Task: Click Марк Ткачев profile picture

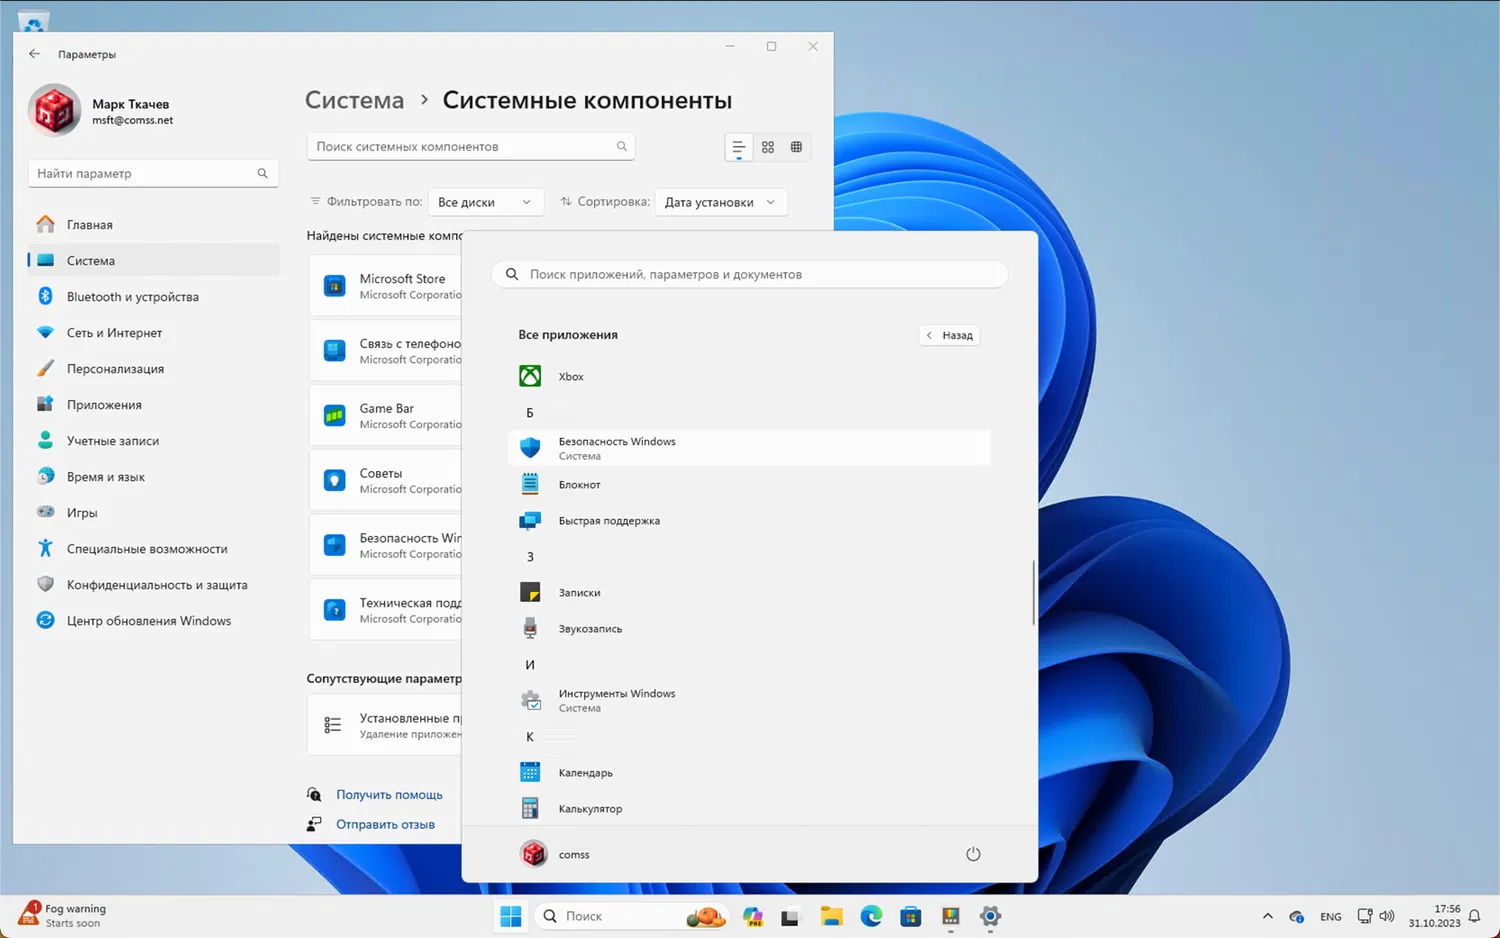Action: coord(54,111)
